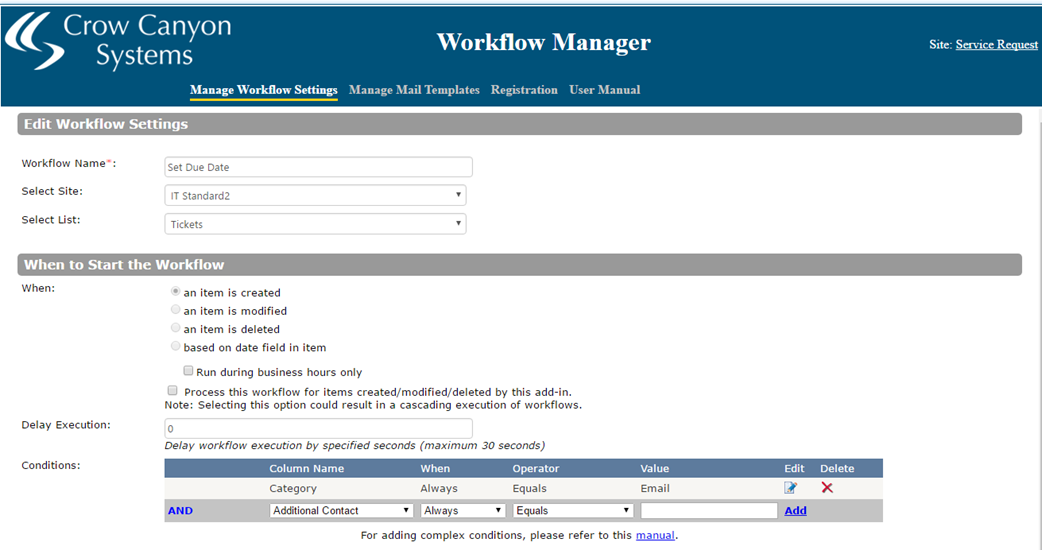Expand the Select List 'Tickets' dropdown
This screenshot has width=1042, height=550.
click(315, 224)
